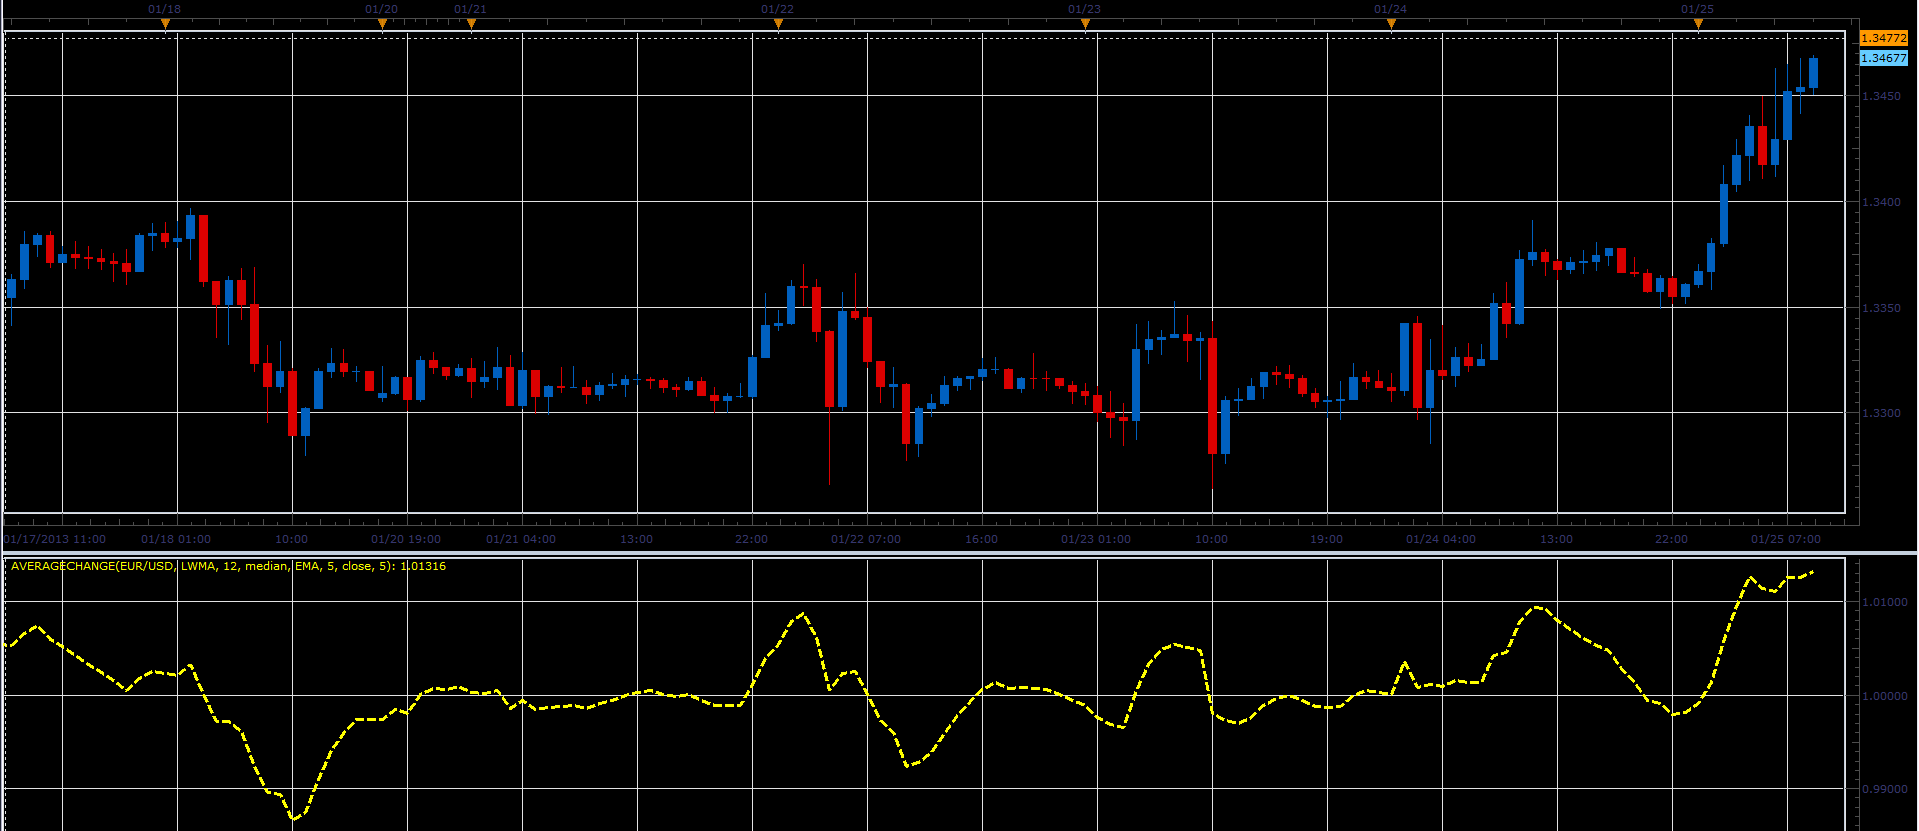The width and height of the screenshot is (1919, 831).
Task: Click the 01/22 07:00 time axis label
Action: point(866,539)
